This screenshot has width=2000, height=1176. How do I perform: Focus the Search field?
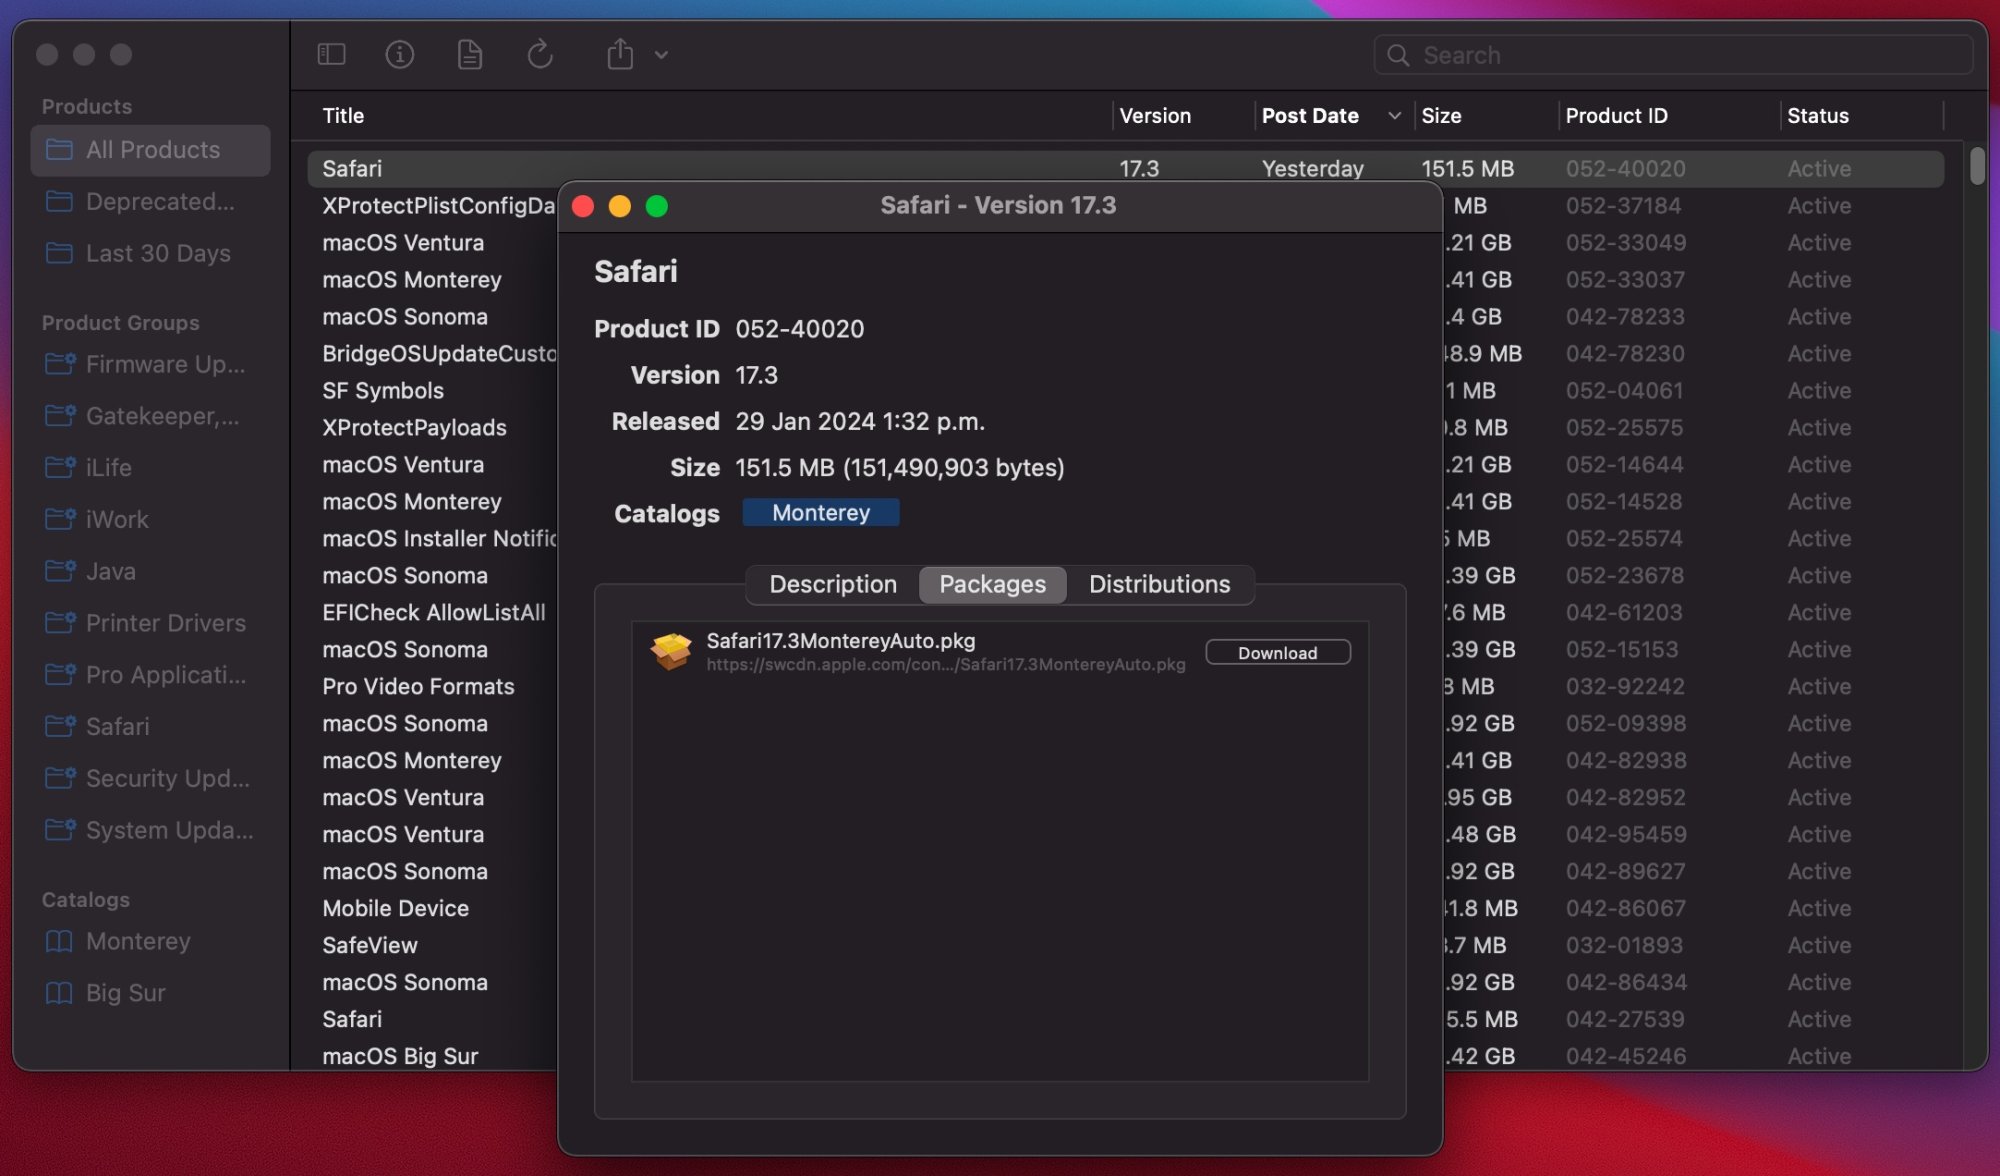tap(1673, 55)
